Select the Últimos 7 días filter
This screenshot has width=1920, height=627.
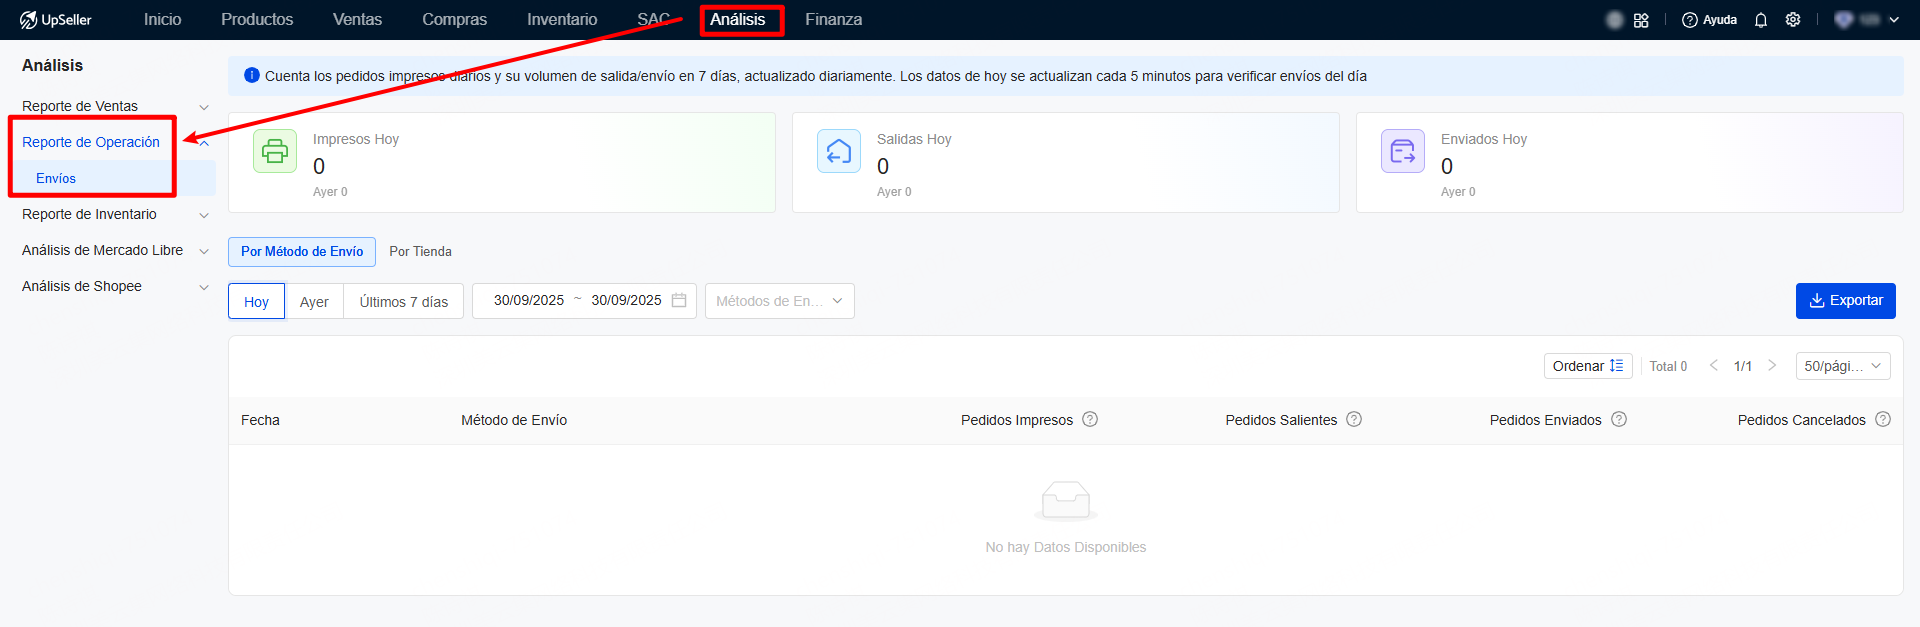pos(403,301)
